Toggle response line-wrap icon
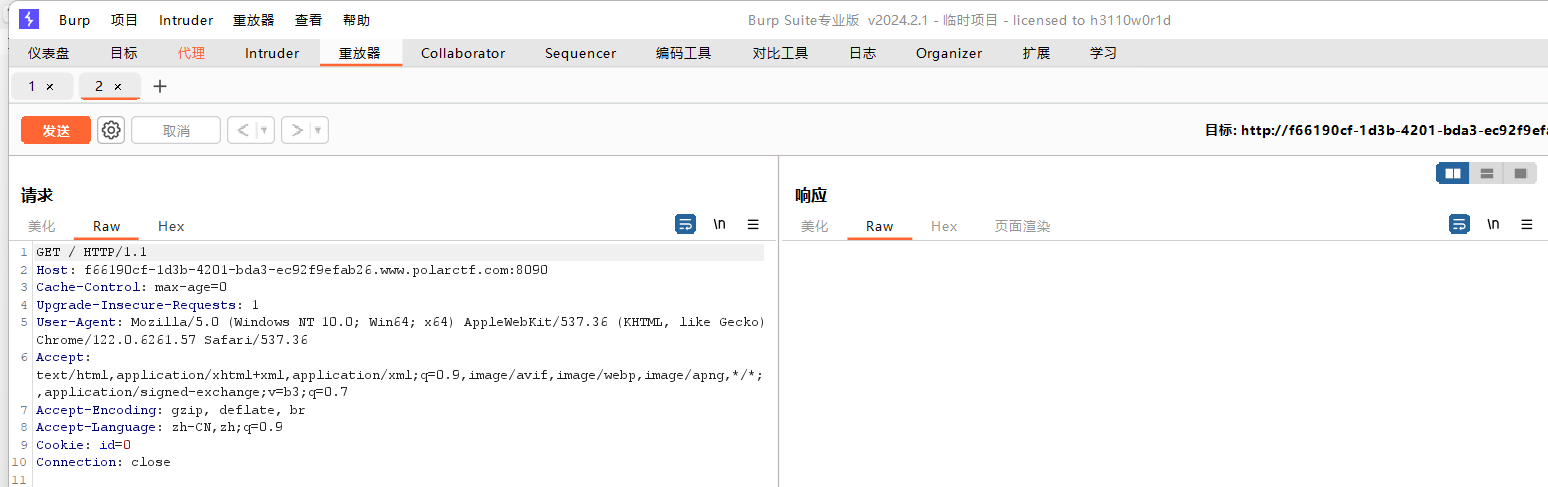The height and width of the screenshot is (487, 1548). 1459,224
